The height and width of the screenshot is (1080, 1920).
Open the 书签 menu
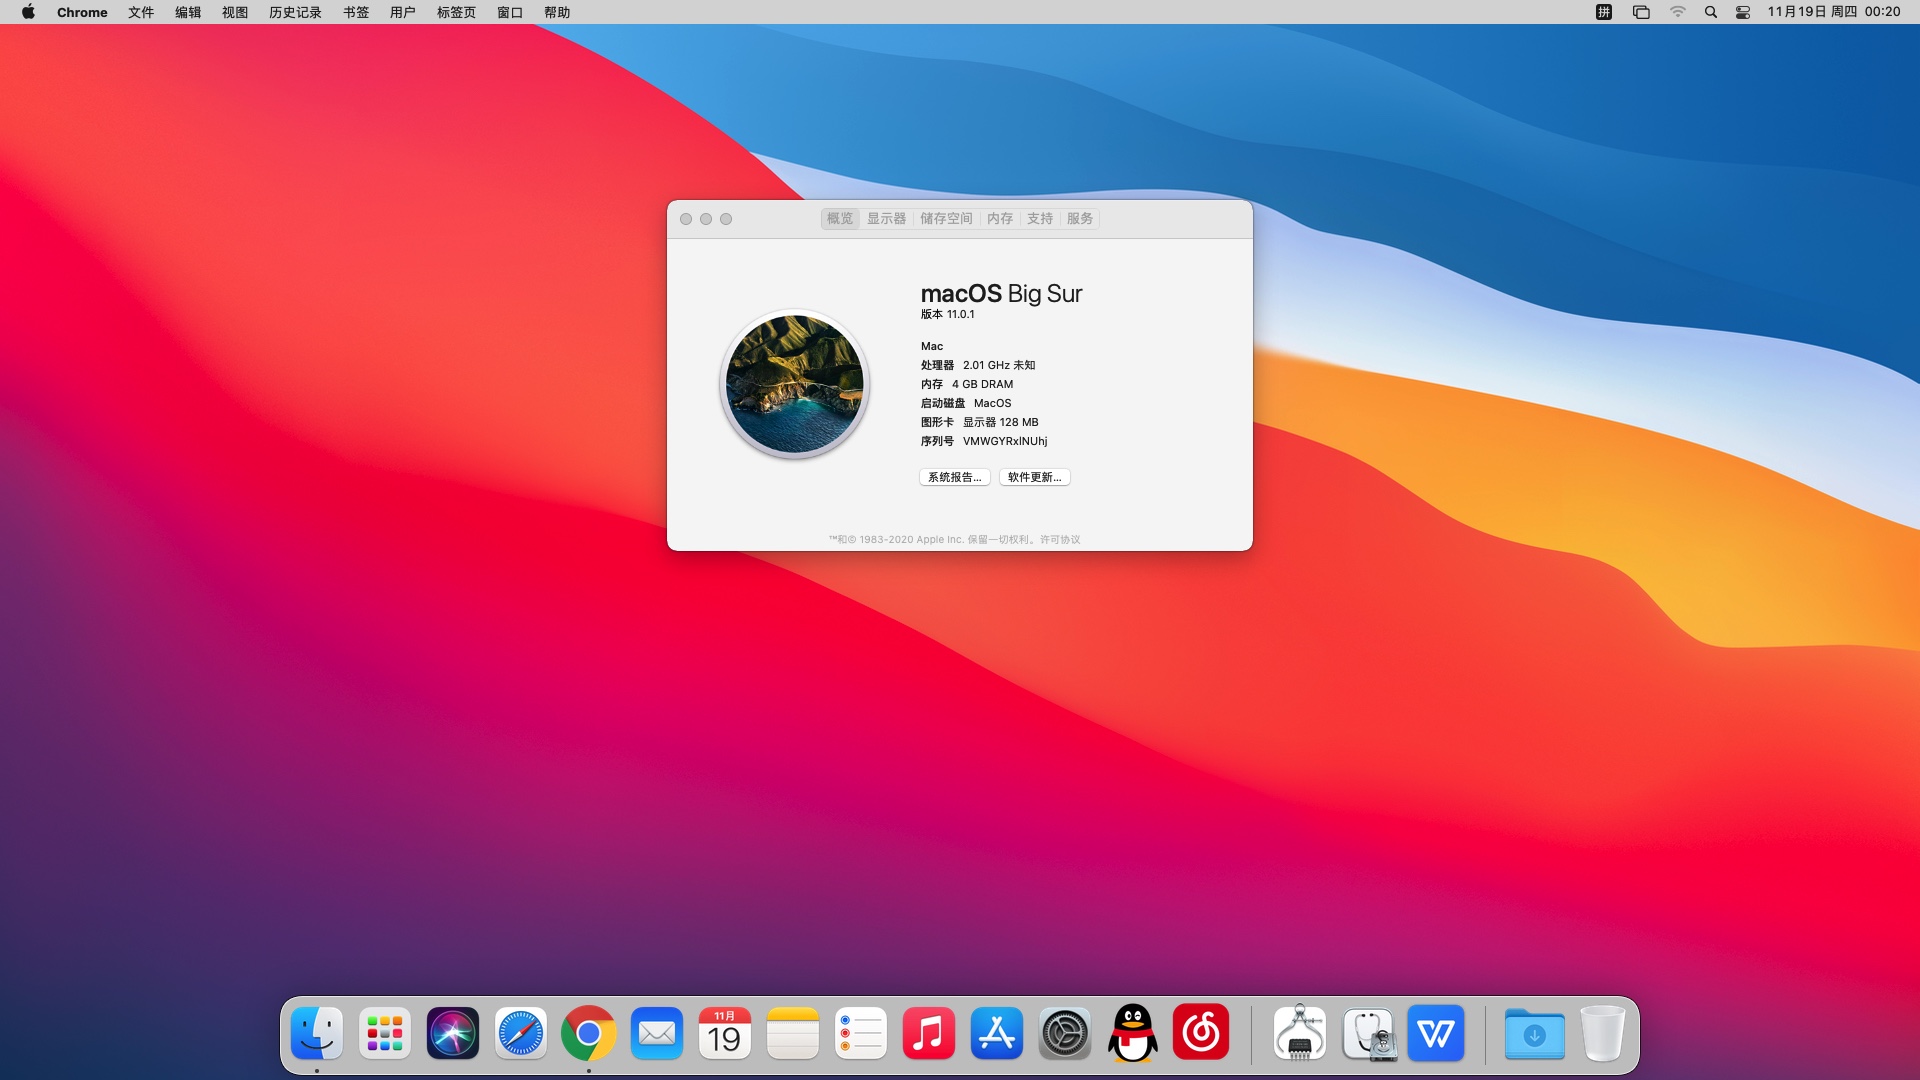[x=356, y=12]
